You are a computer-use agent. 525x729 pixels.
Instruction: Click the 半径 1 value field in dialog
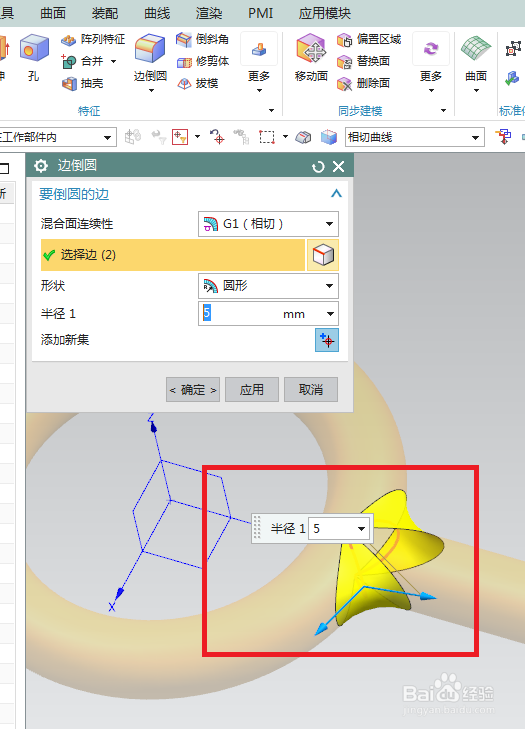[x=239, y=313]
